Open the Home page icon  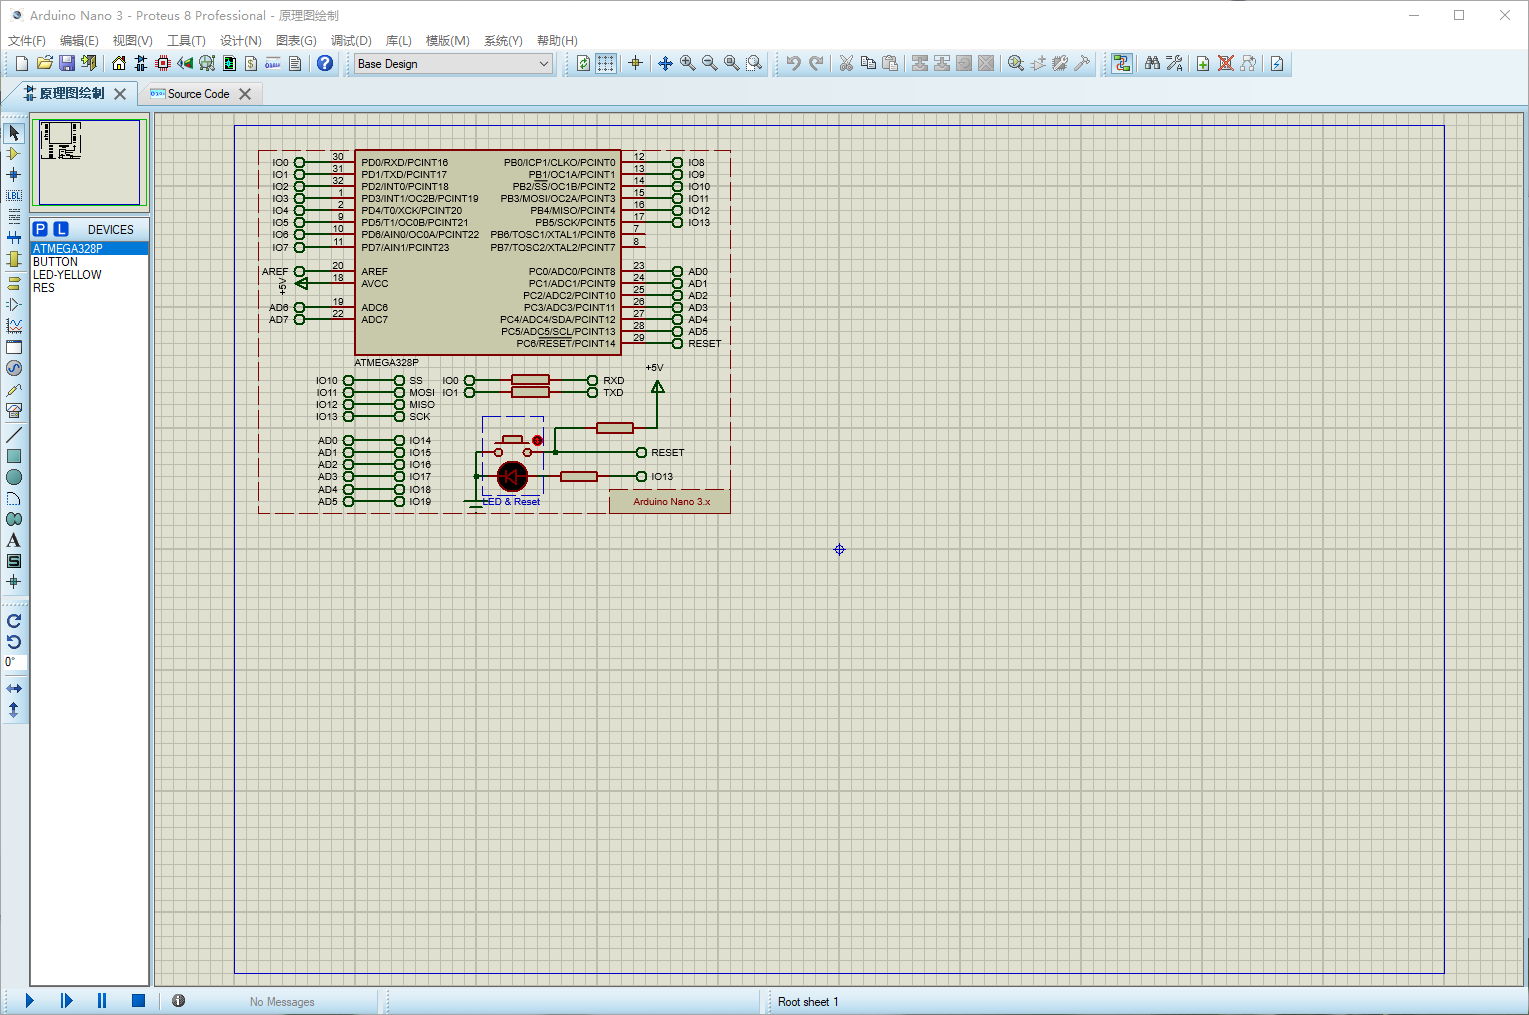(x=119, y=63)
